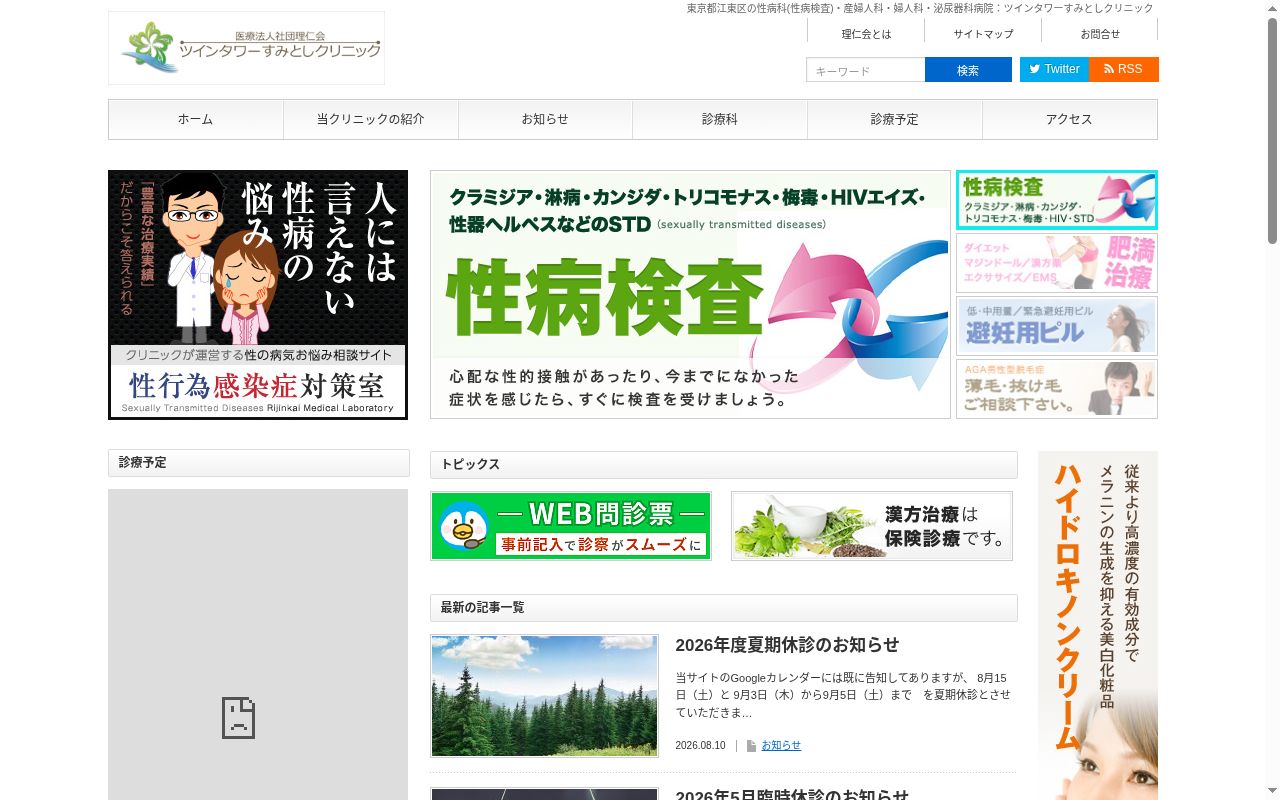Open the ハイドロキノンクリーム vertical ad
This screenshot has height=800, width=1280.
(1098, 625)
